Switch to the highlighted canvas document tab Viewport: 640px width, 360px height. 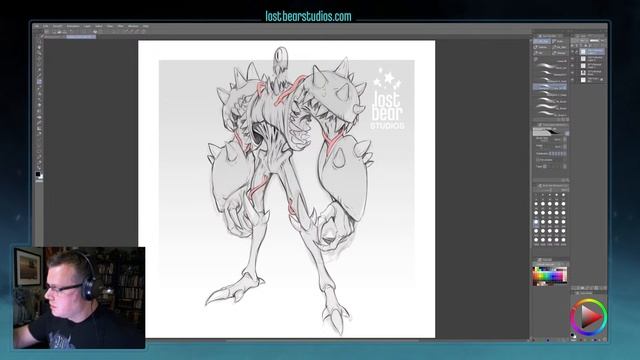coord(81,37)
